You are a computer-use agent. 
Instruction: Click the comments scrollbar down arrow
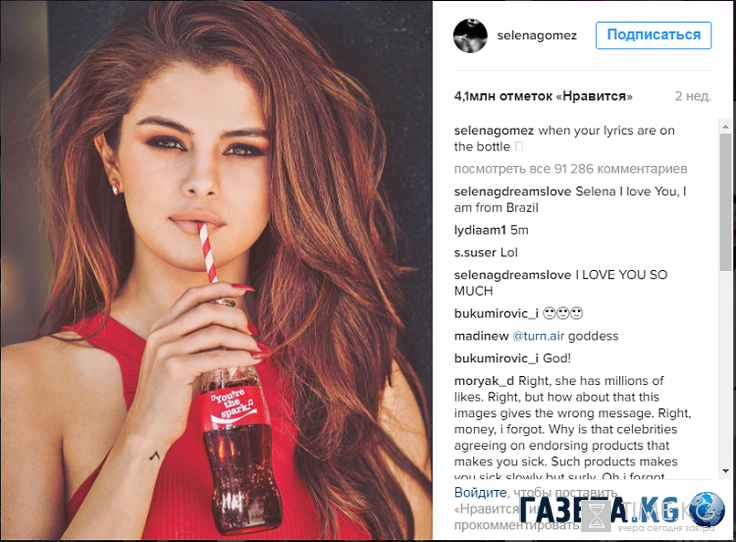click(725, 471)
